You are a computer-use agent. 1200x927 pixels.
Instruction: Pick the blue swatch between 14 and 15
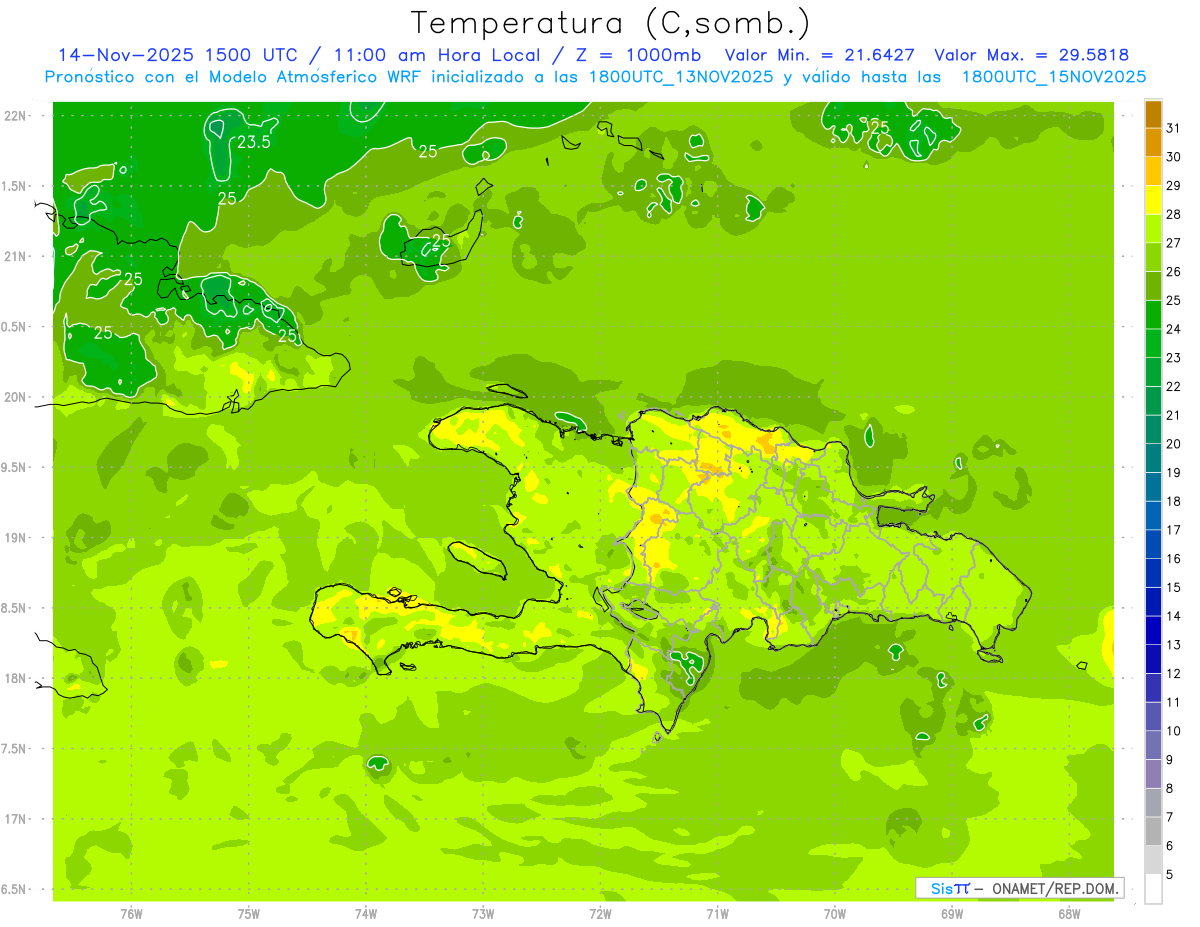[1153, 602]
